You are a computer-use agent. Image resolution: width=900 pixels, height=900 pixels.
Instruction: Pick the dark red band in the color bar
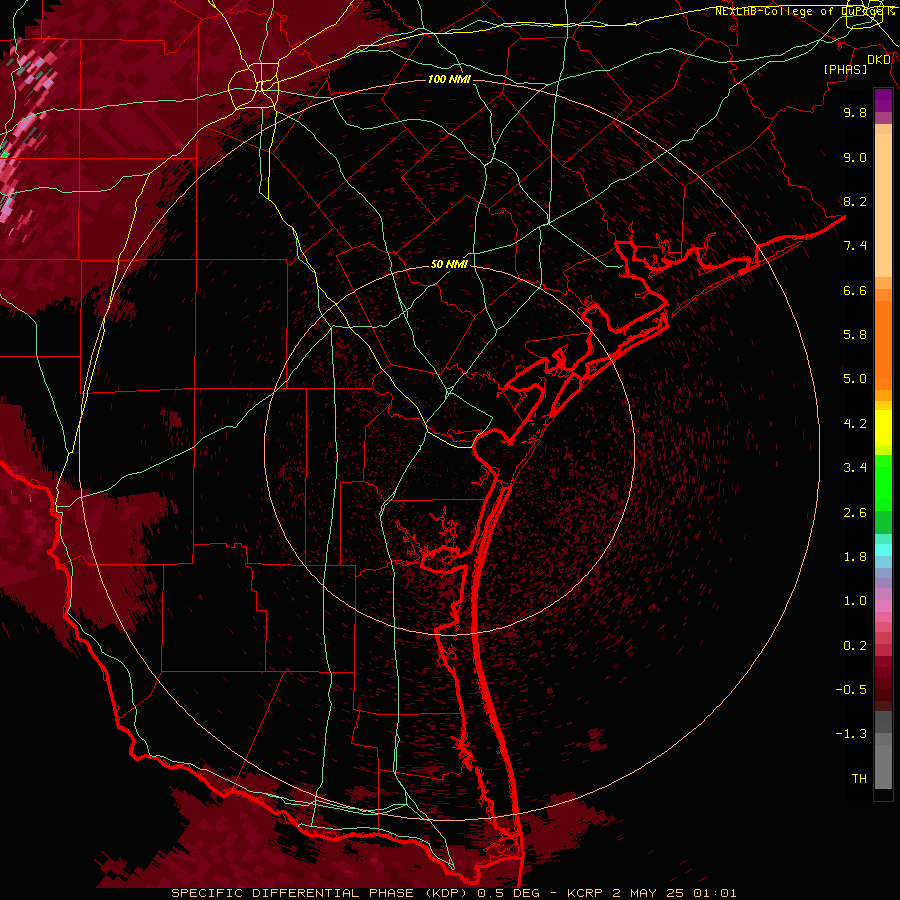(x=883, y=678)
